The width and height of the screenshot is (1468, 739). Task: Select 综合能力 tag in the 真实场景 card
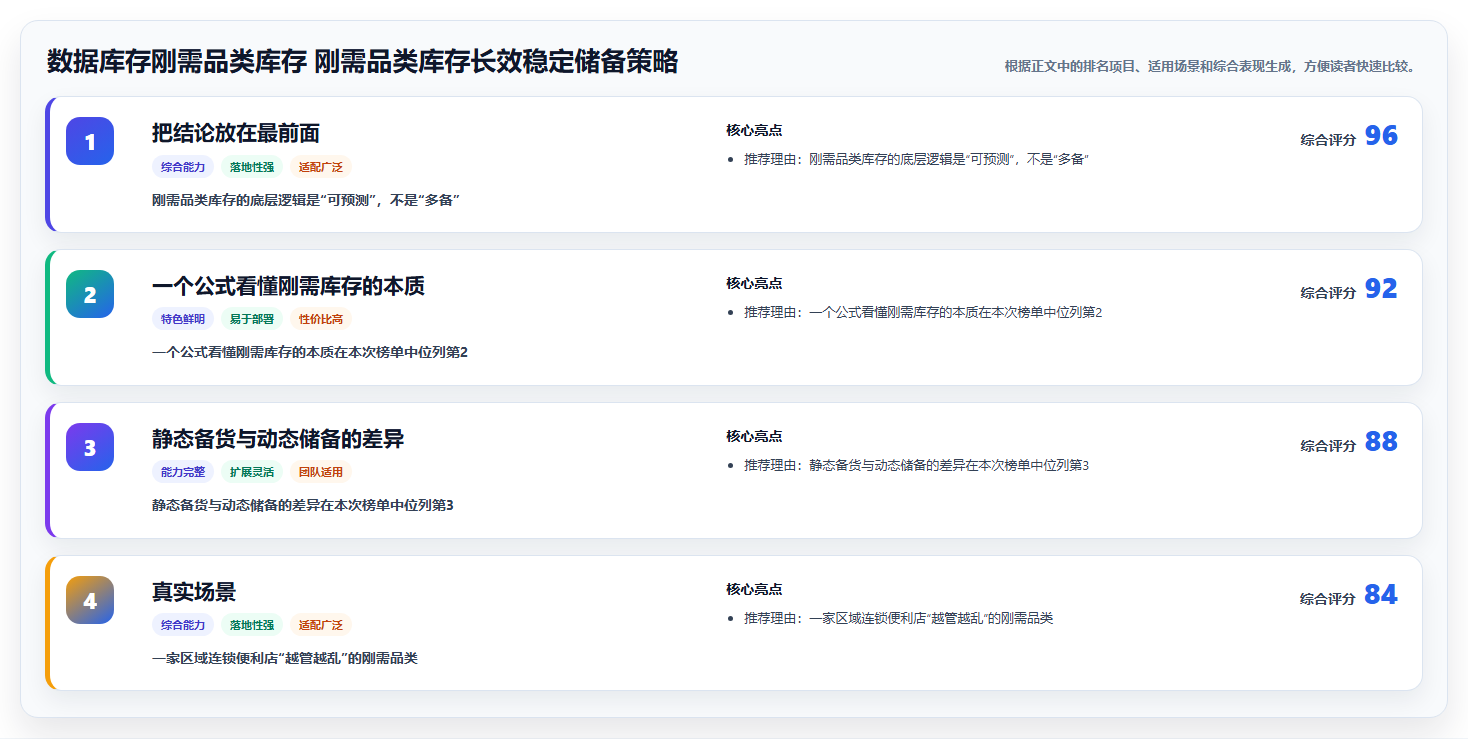pyautogui.click(x=183, y=625)
